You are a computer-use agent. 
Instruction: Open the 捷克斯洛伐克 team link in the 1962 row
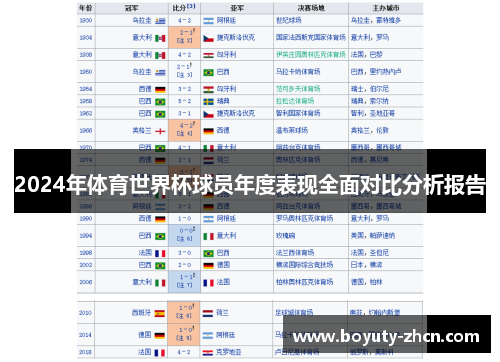pos(236,113)
